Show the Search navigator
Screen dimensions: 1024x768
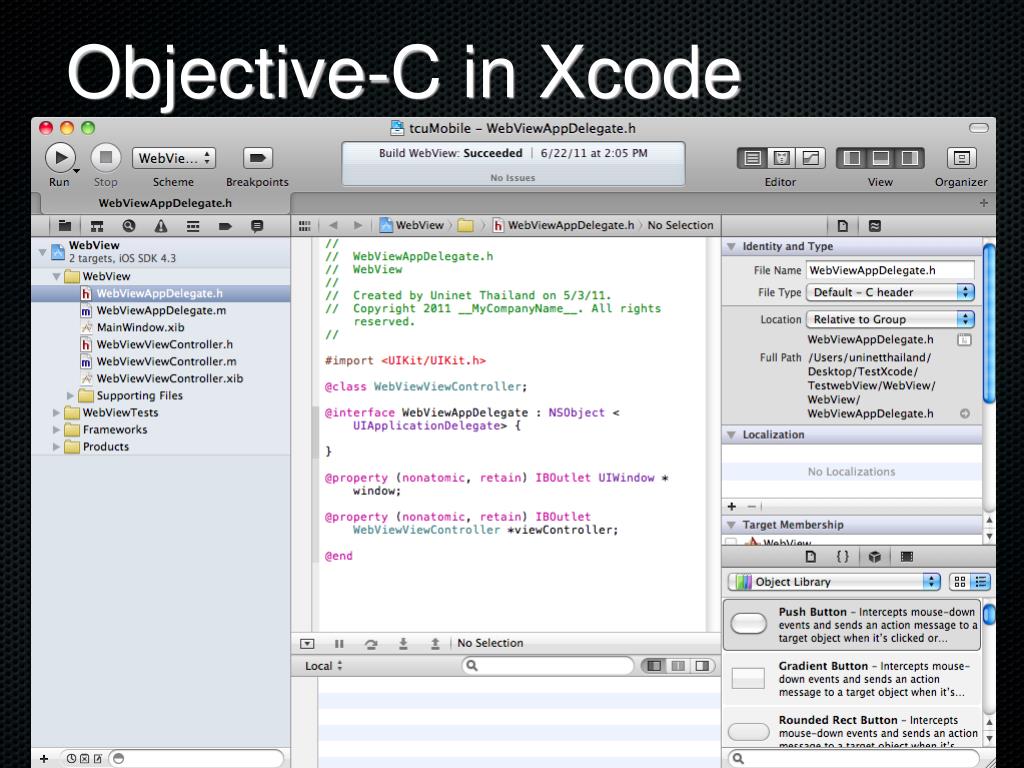tap(129, 226)
